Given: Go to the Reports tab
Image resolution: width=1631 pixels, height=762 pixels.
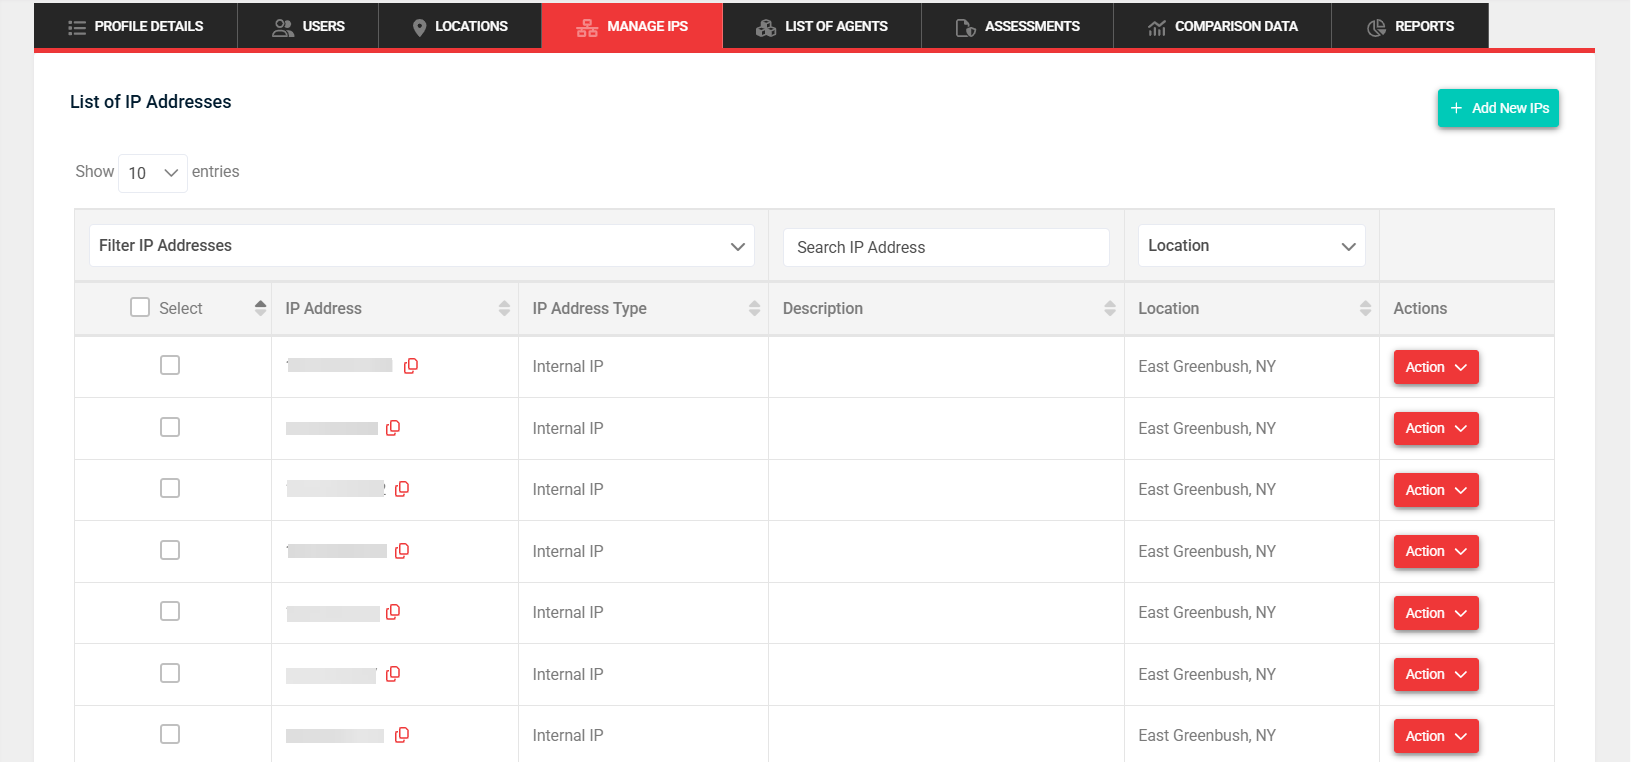Looking at the screenshot, I should [x=1410, y=26].
